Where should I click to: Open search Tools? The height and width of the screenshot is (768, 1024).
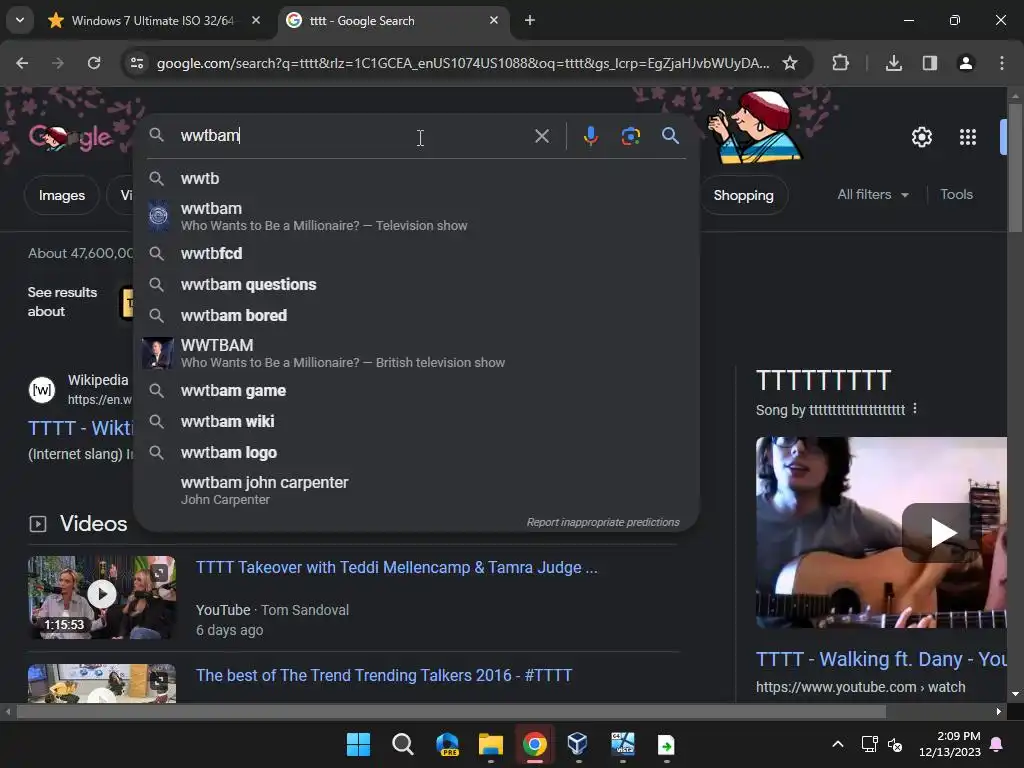tap(956, 195)
